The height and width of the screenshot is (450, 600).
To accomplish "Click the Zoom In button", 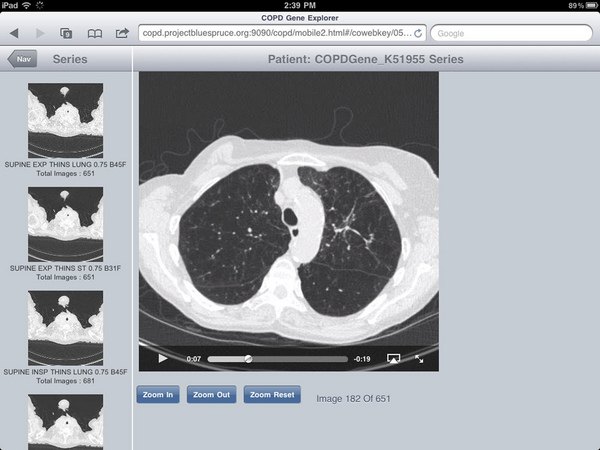I will pyautogui.click(x=158, y=395).
